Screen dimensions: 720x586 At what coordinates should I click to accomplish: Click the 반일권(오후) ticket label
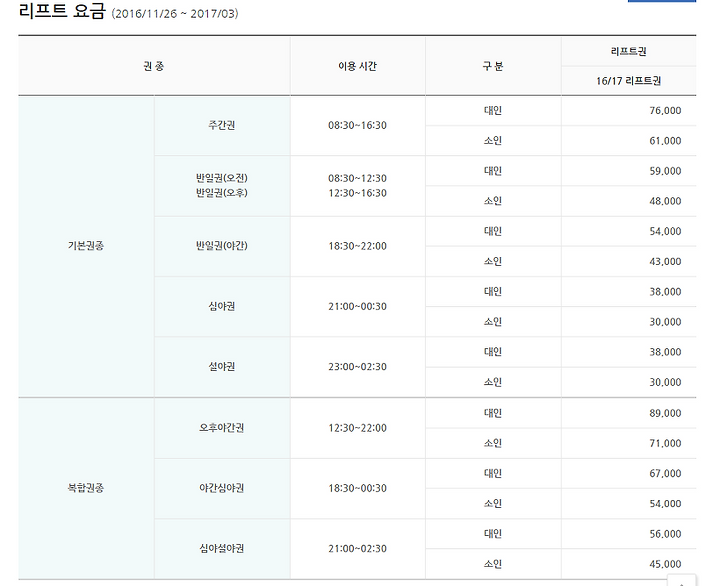click(222, 193)
